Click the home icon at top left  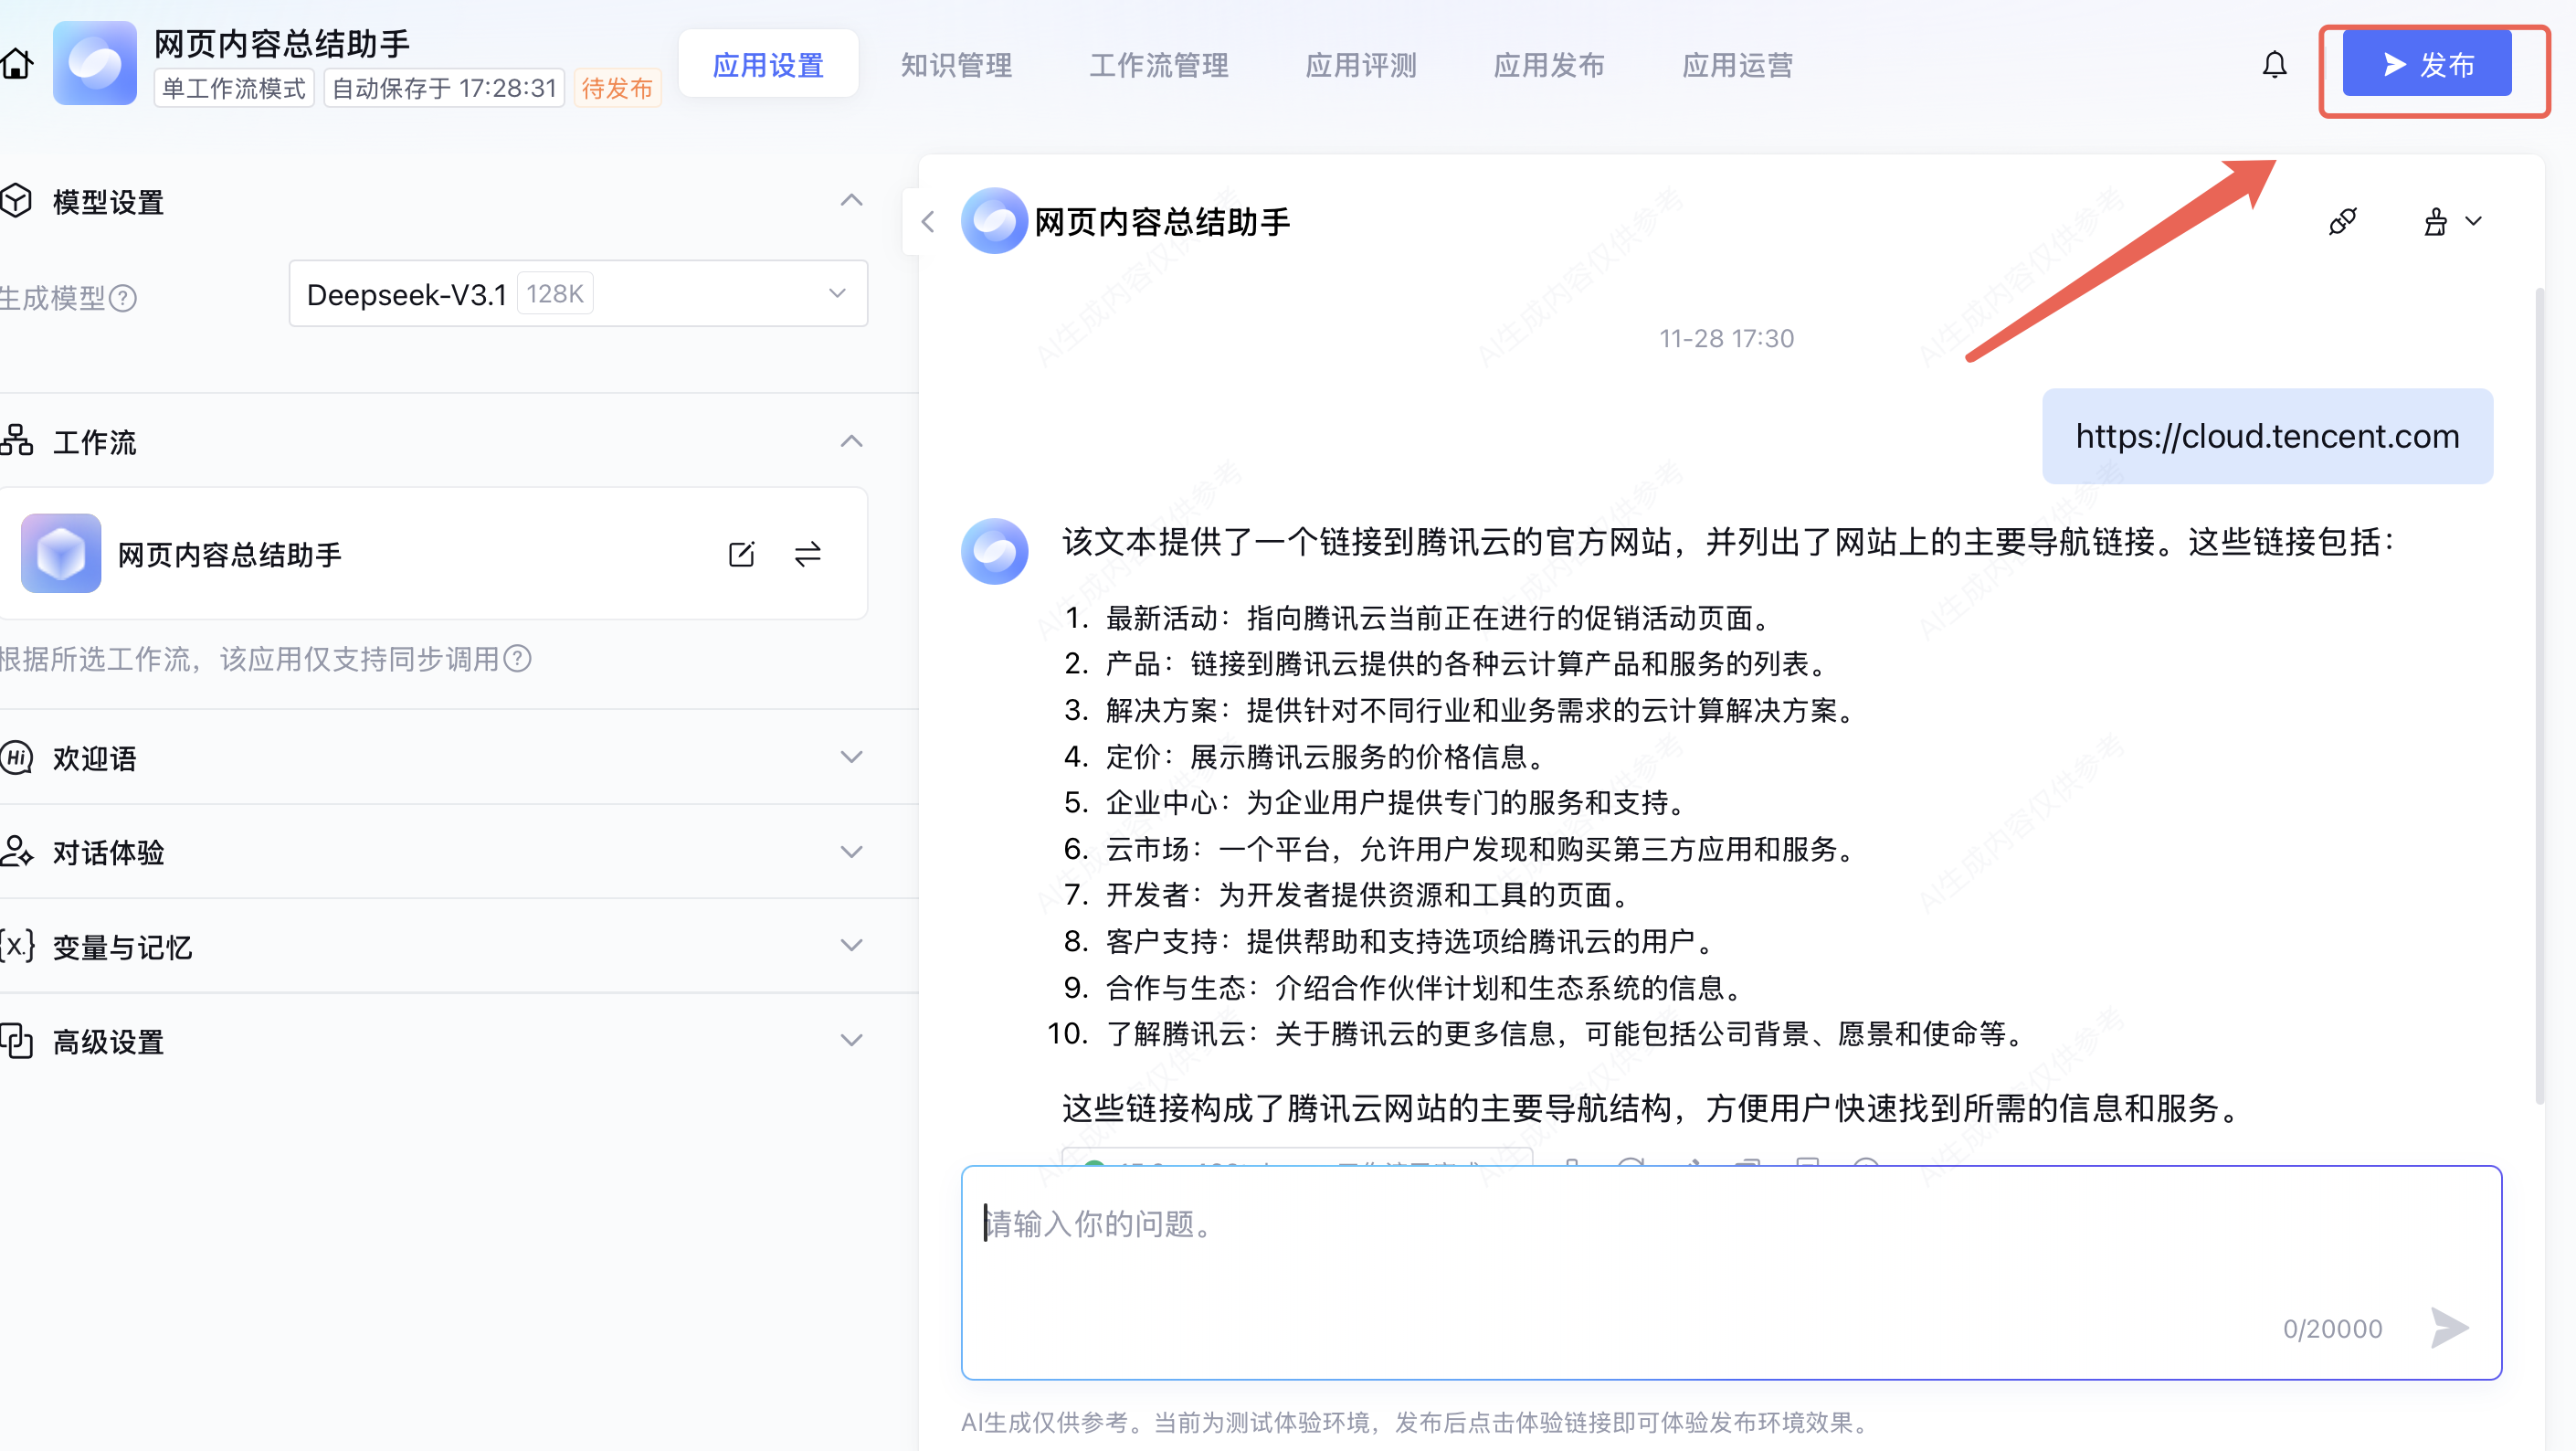click(17, 64)
